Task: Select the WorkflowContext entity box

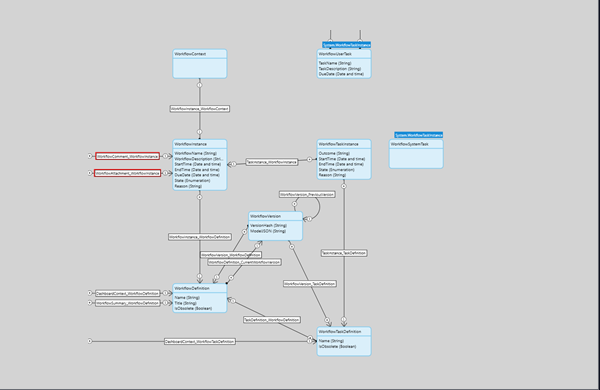Action: tap(200, 64)
